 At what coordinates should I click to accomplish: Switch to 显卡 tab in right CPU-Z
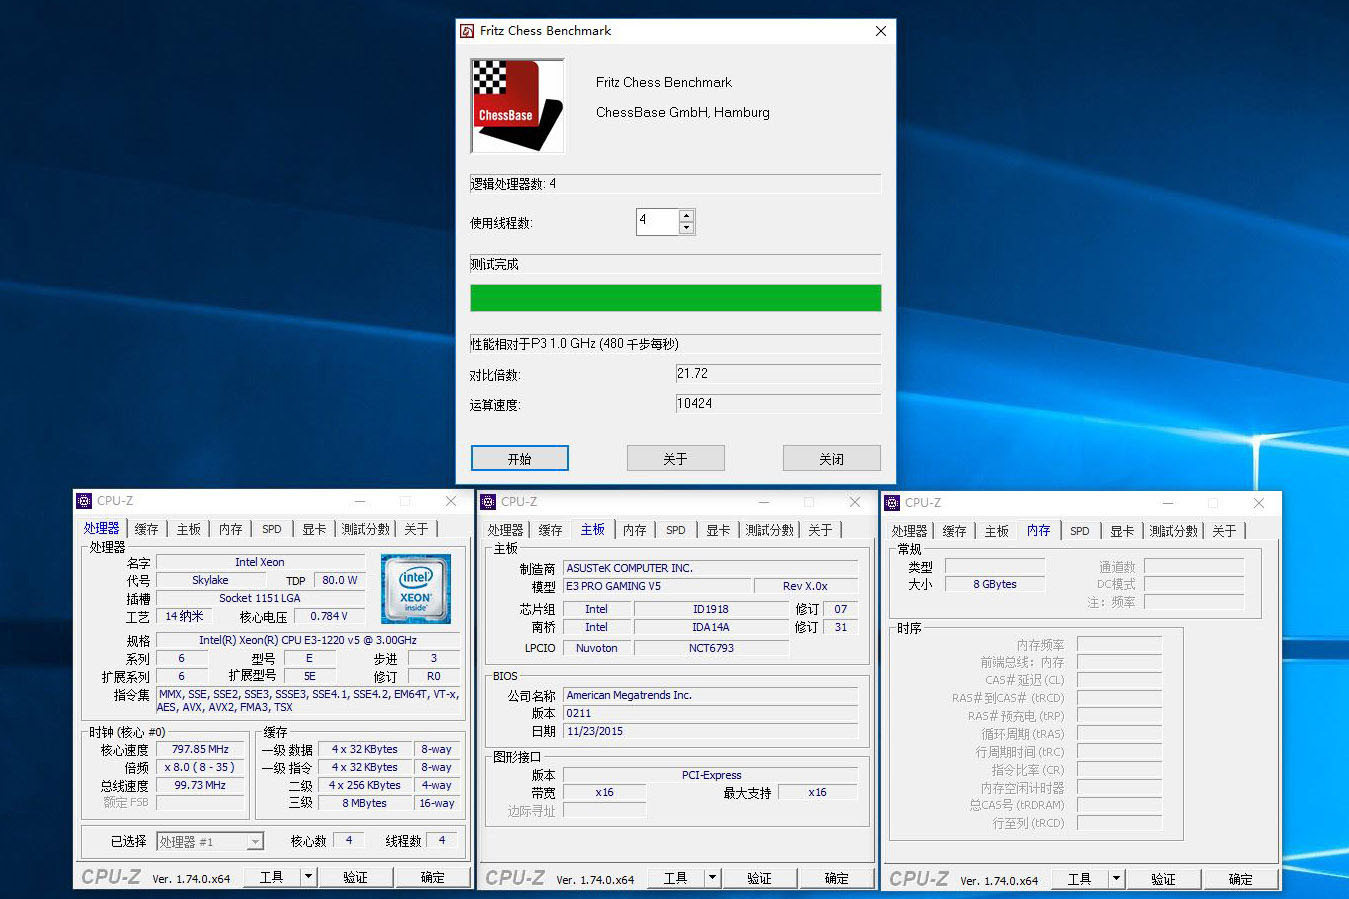click(1122, 531)
